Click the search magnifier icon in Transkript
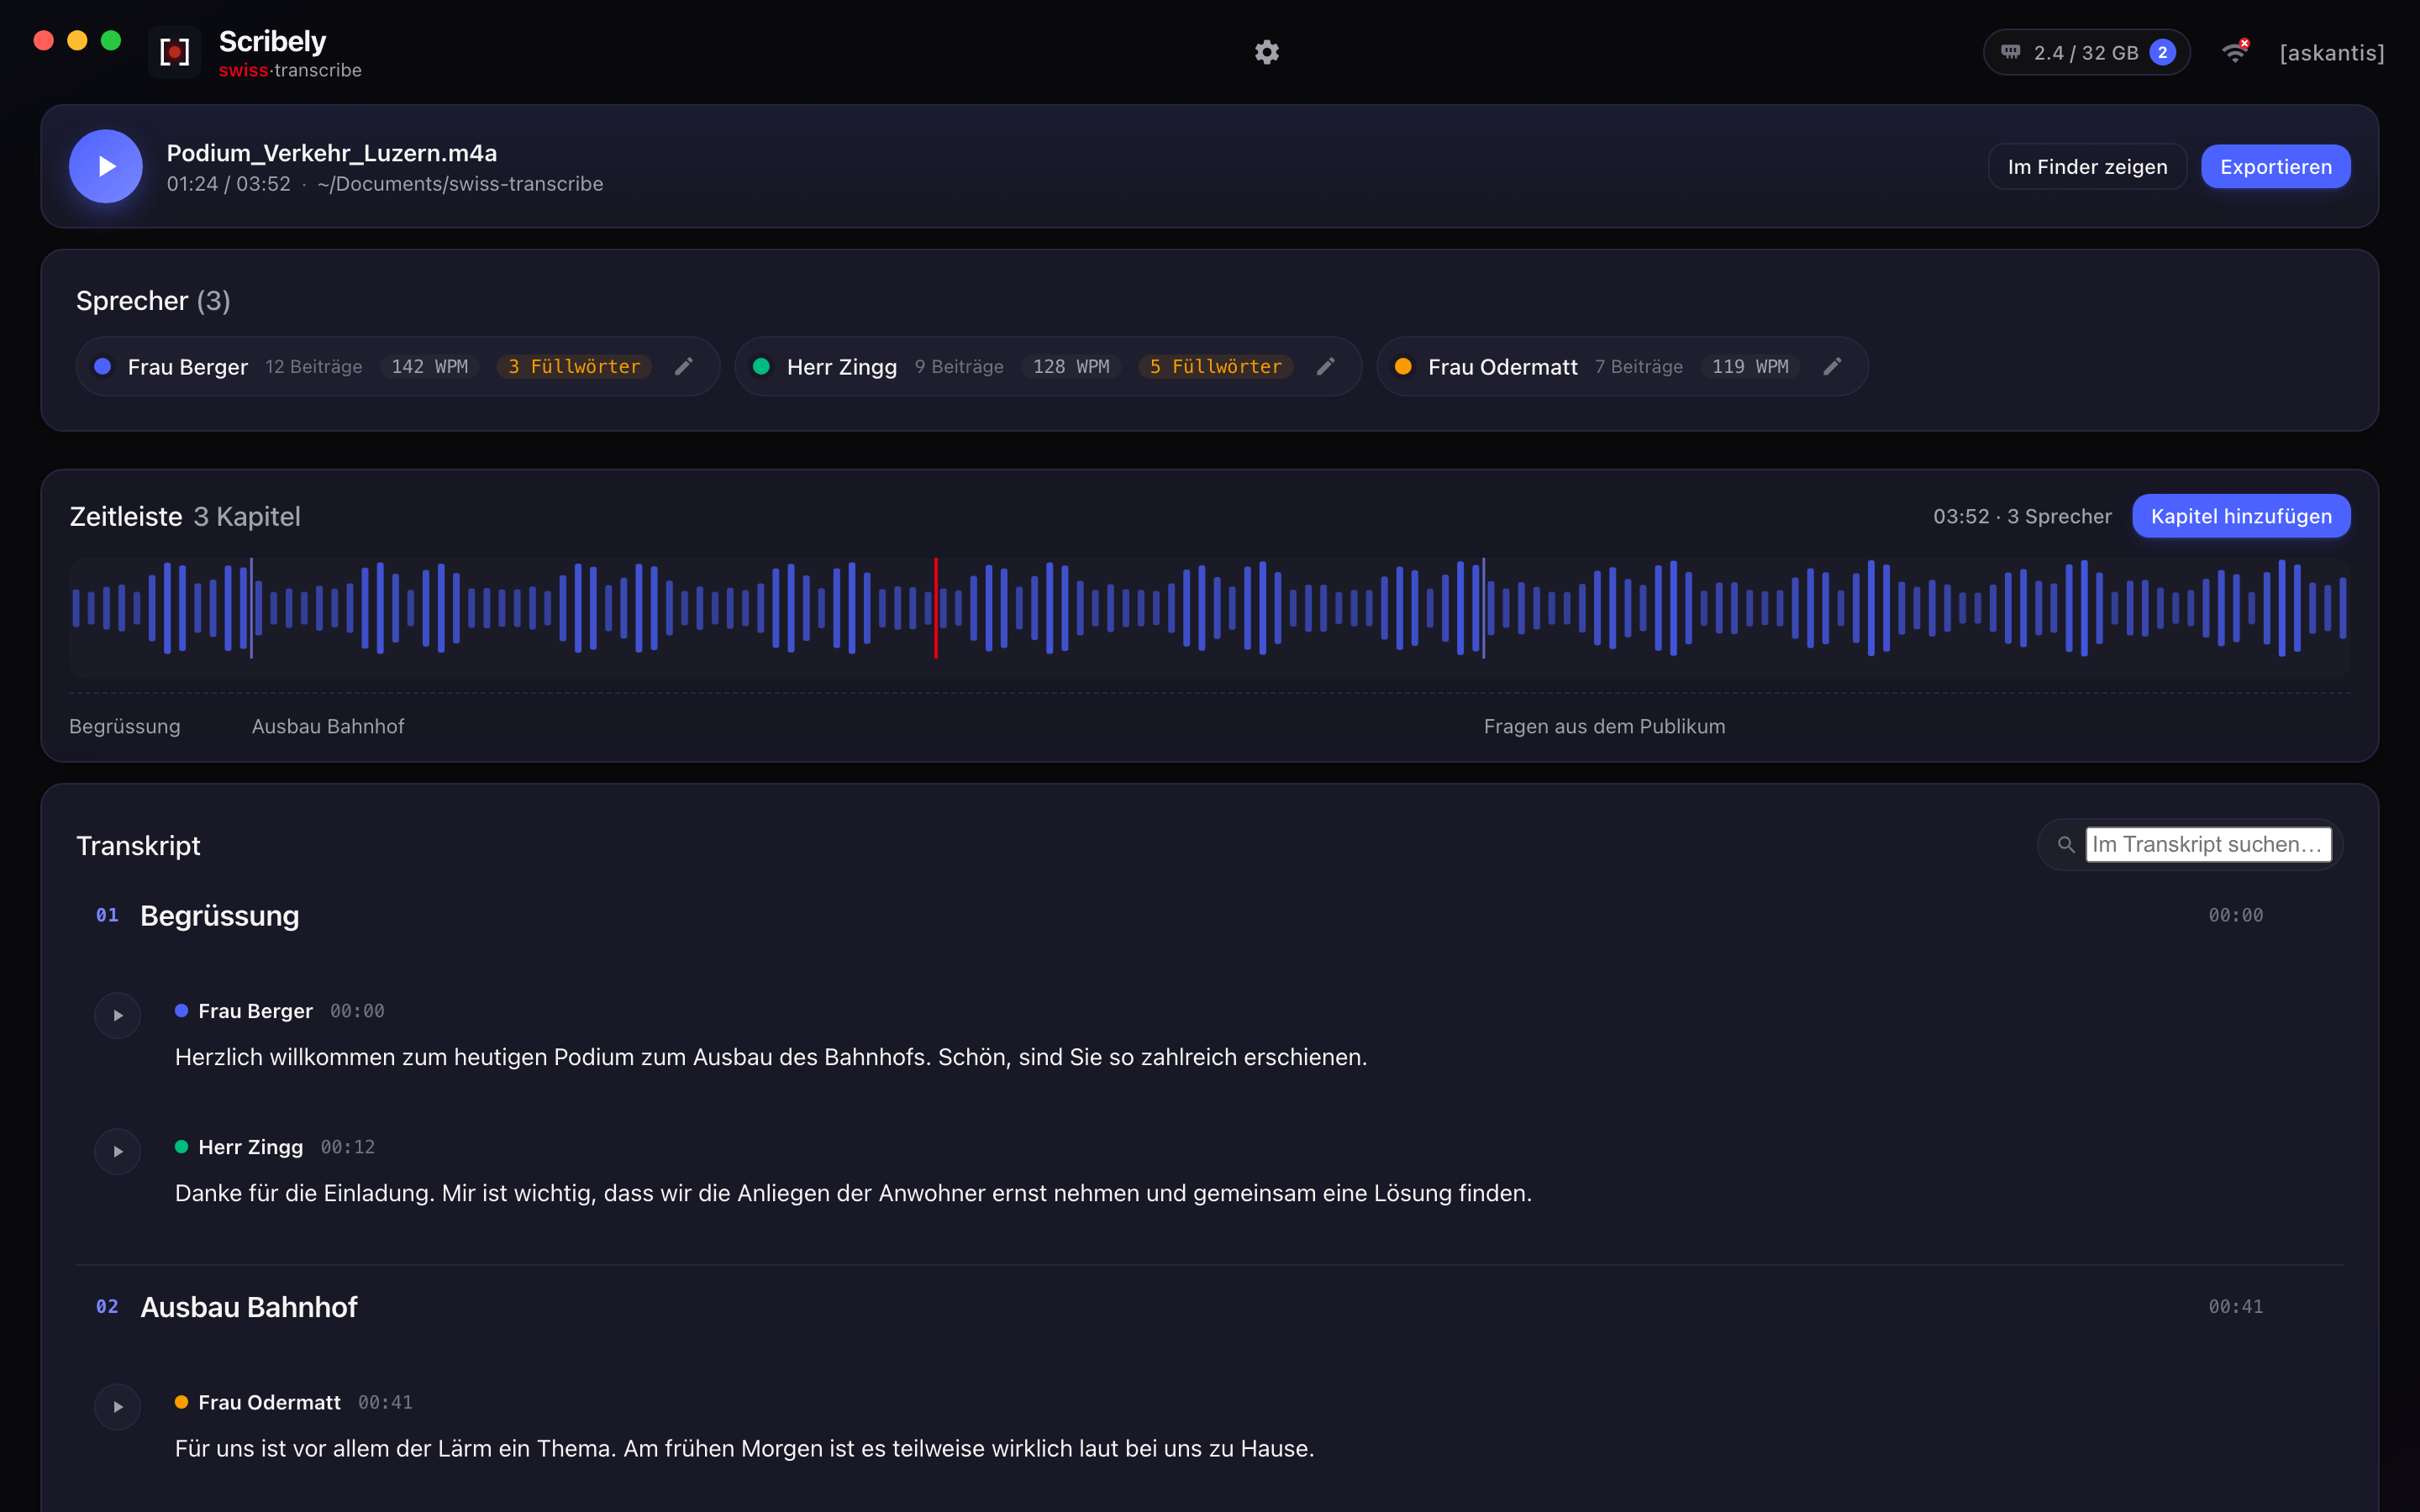Viewport: 2420px width, 1512px height. click(x=2066, y=845)
